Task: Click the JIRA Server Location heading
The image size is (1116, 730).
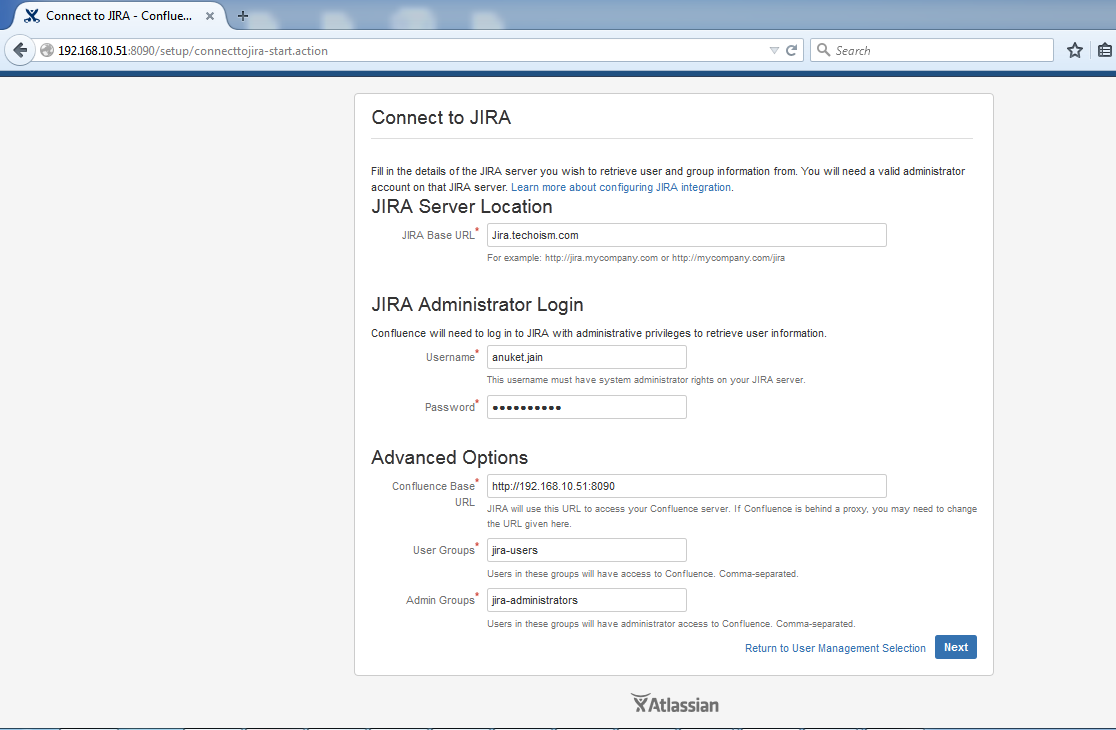Action: pos(461,206)
